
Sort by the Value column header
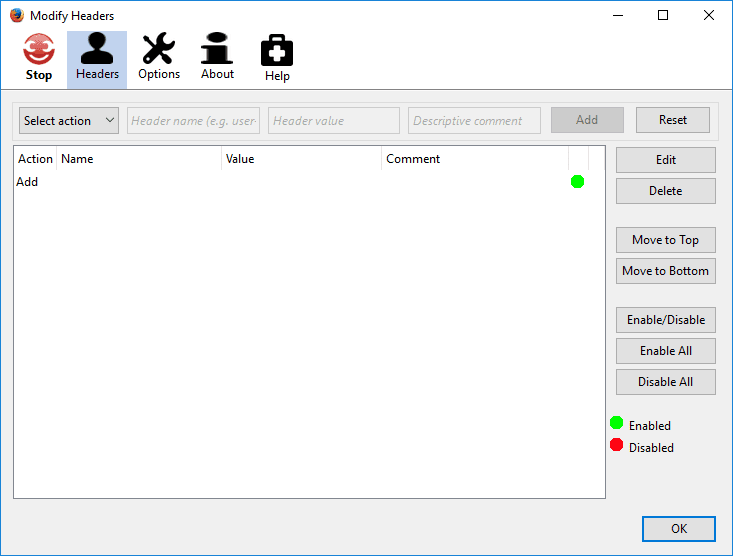tap(301, 159)
